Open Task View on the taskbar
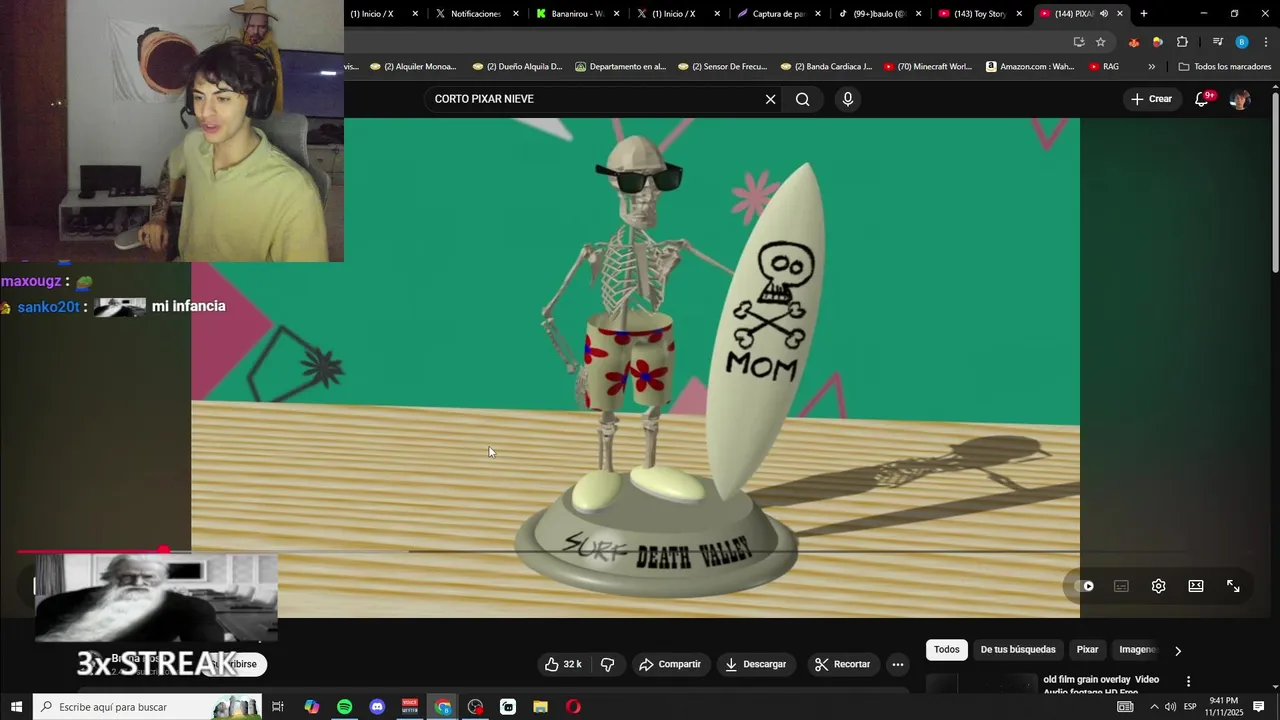The image size is (1280, 720). click(278, 707)
